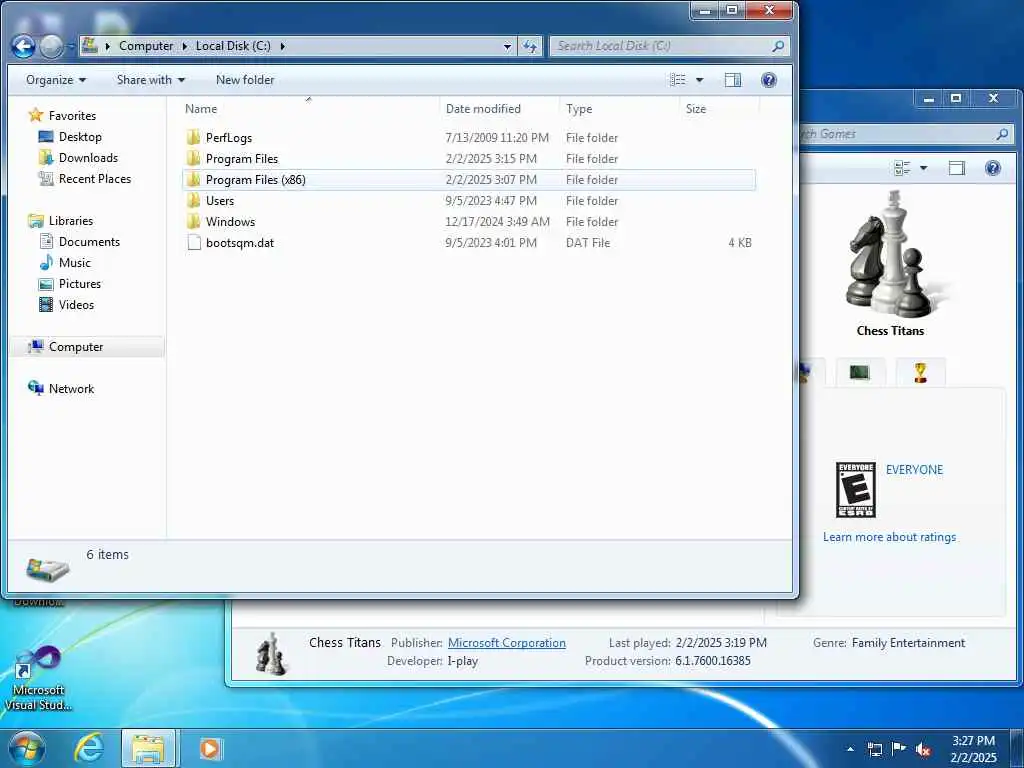The height and width of the screenshot is (768, 1024).
Task: Click the Games window view icon
Action: (x=902, y=168)
